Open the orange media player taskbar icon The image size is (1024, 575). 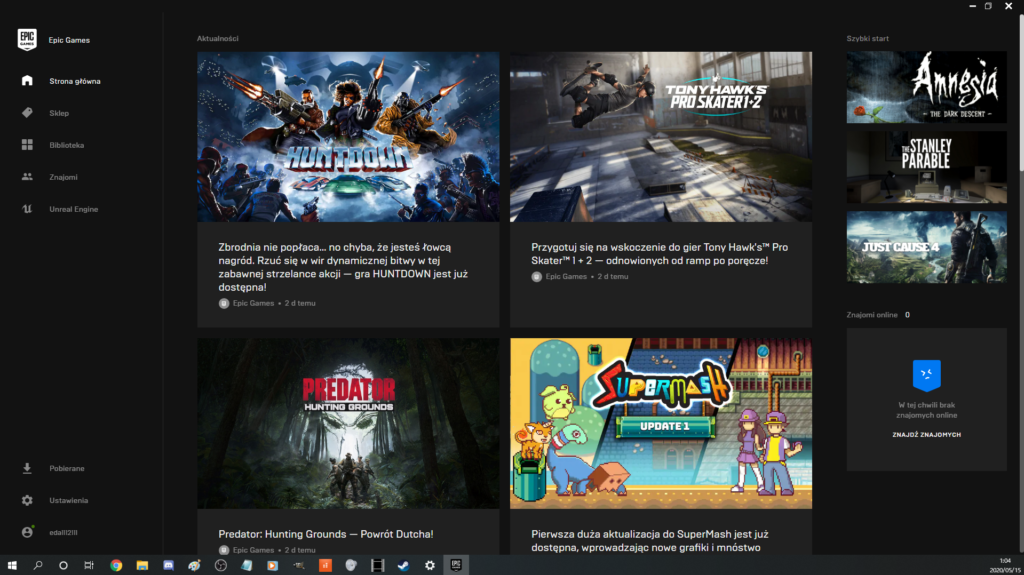click(x=273, y=565)
